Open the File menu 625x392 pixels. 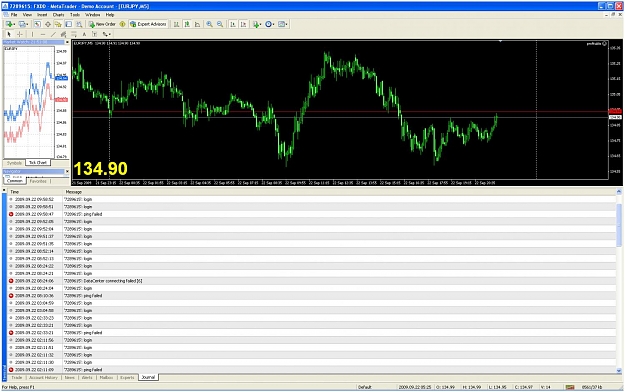coord(14,15)
